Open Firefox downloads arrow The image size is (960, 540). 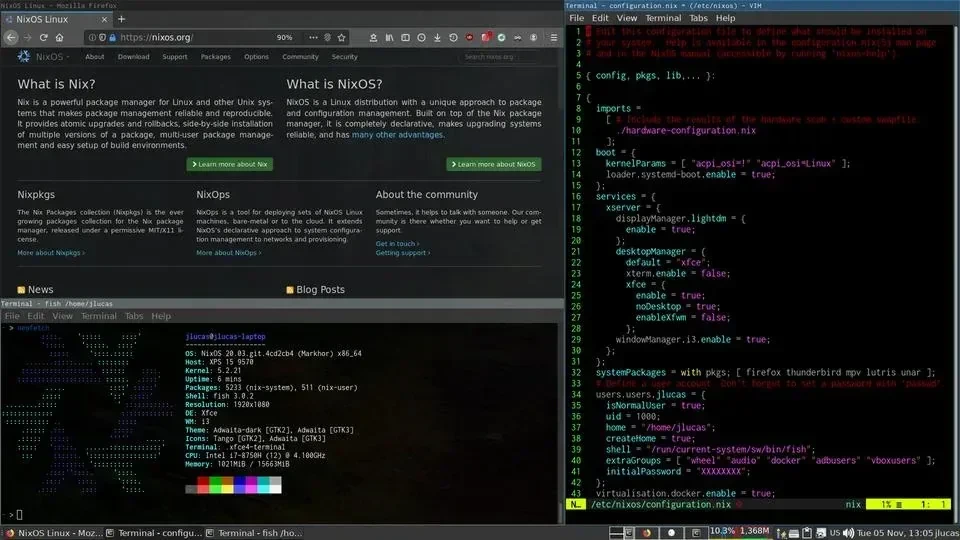(x=437, y=37)
